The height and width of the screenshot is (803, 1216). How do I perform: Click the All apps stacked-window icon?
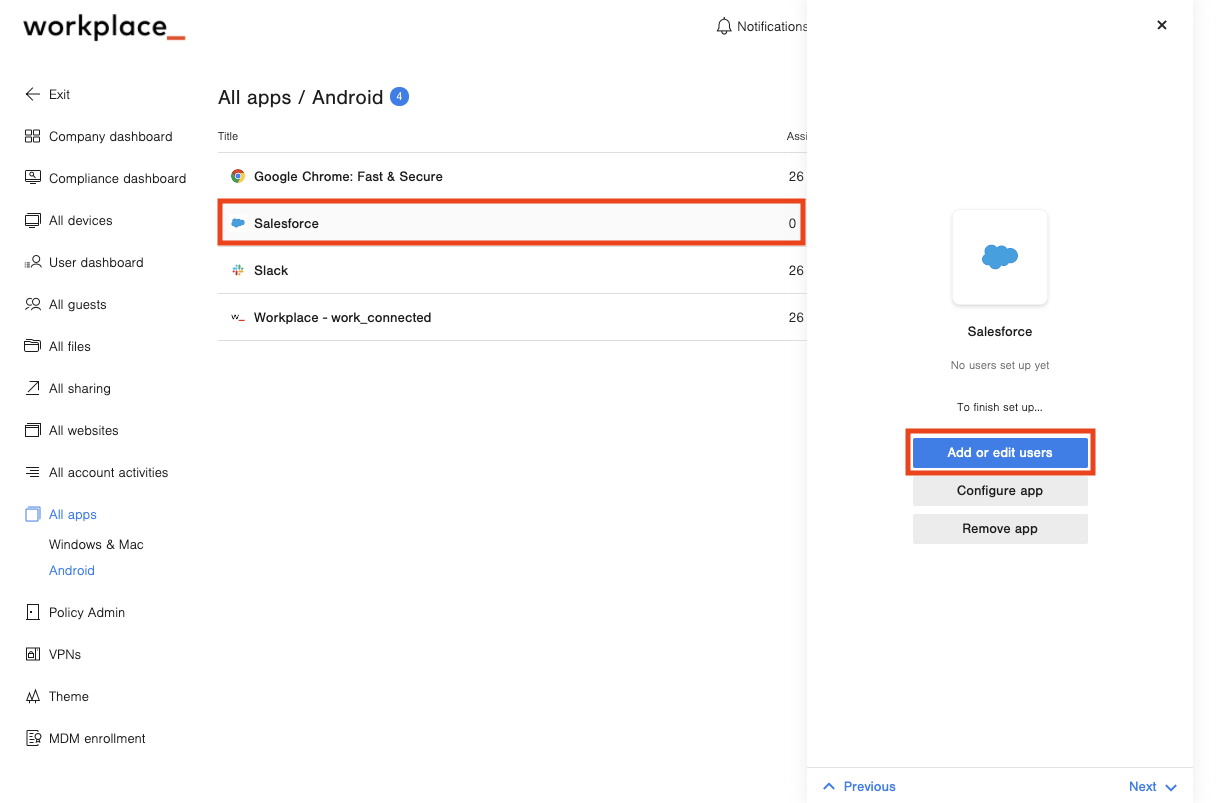click(x=32, y=514)
